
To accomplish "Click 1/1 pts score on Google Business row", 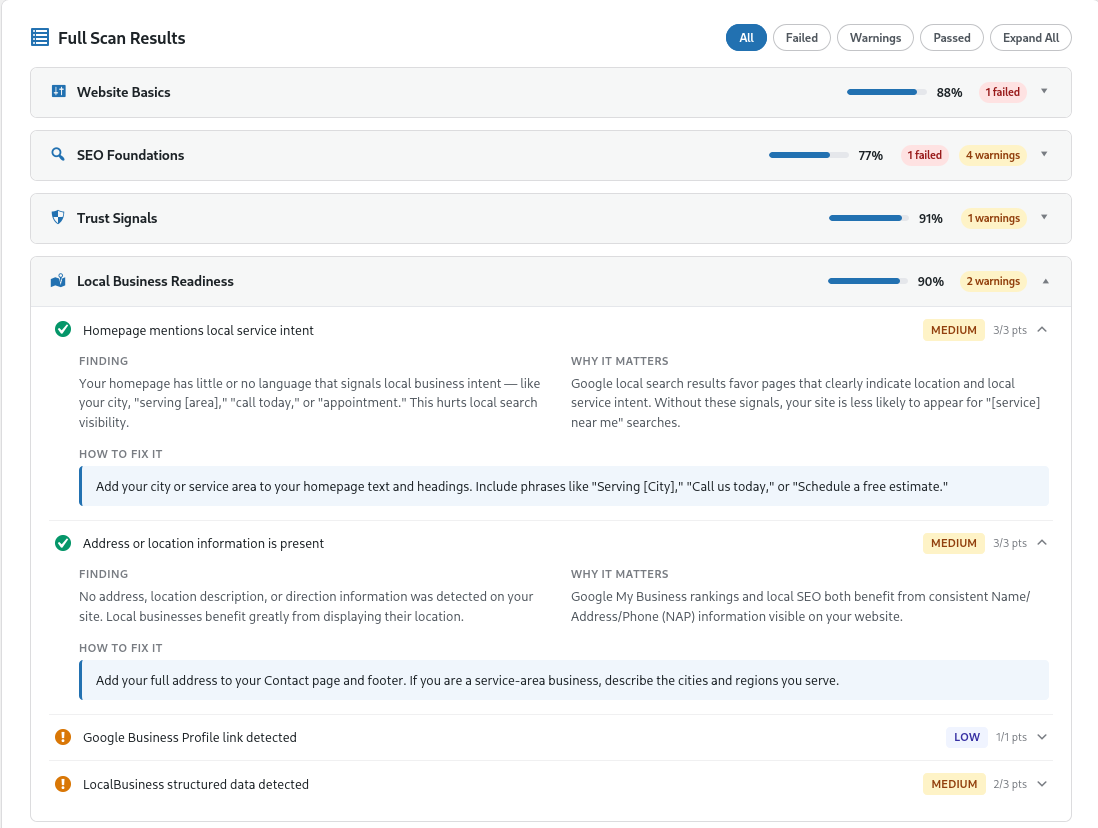I will [1011, 737].
